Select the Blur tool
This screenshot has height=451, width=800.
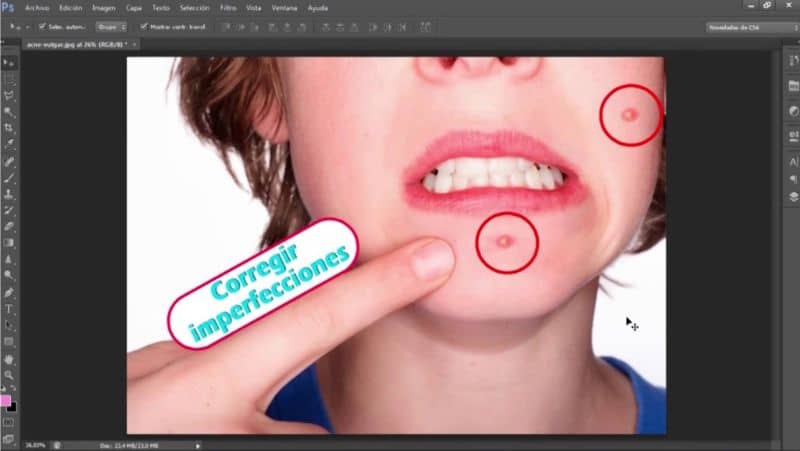tap(9, 260)
